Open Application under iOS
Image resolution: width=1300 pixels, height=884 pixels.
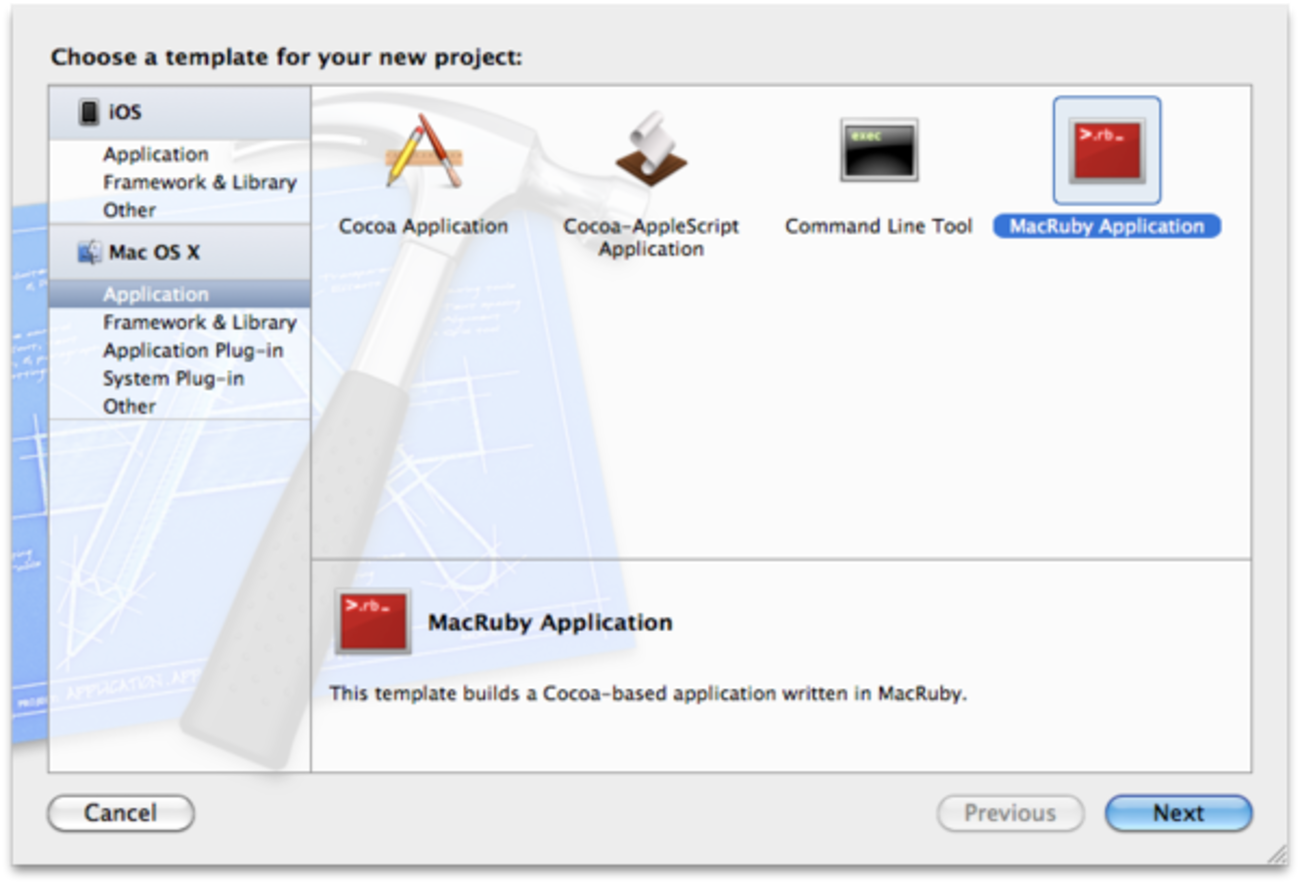tap(156, 154)
